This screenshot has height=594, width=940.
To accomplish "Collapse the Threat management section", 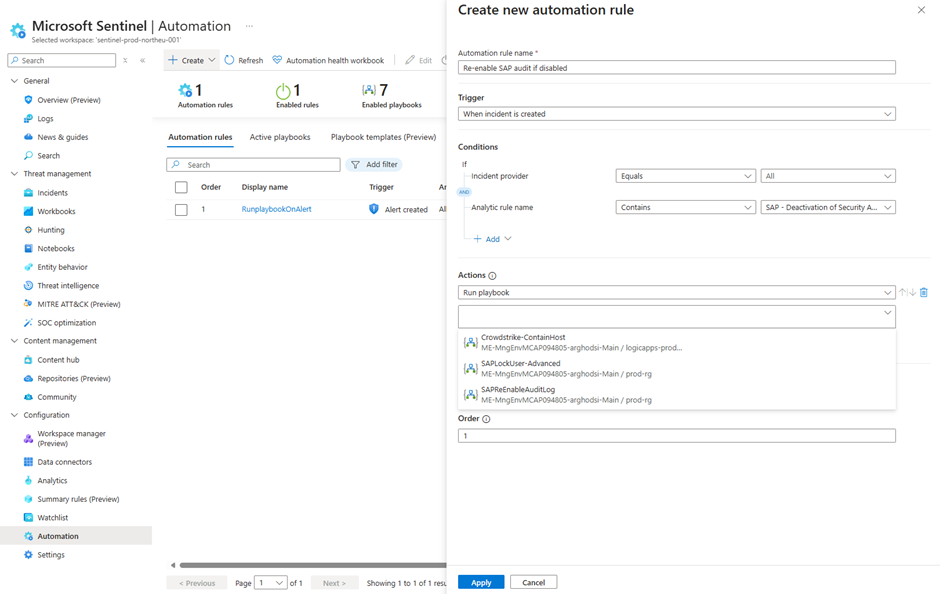I will [14, 174].
